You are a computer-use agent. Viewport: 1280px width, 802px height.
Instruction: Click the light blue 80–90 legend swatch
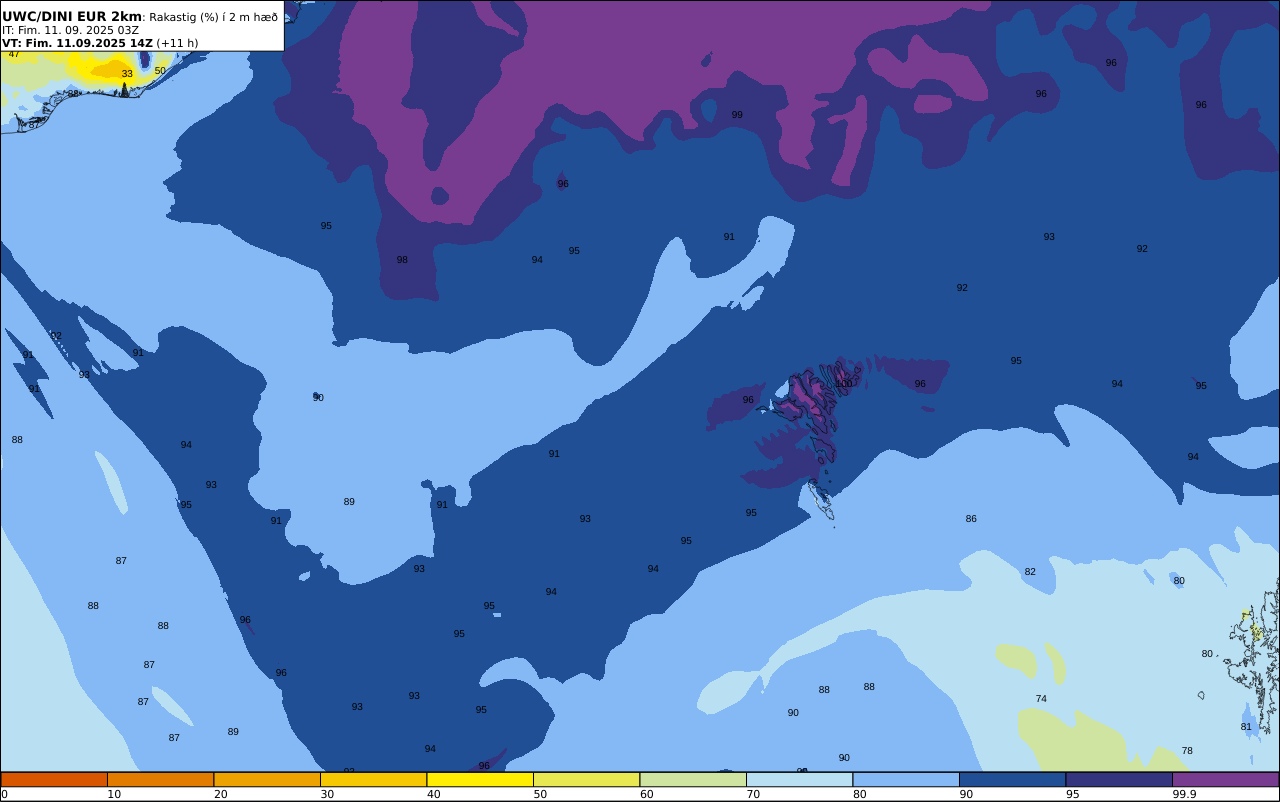(906, 779)
